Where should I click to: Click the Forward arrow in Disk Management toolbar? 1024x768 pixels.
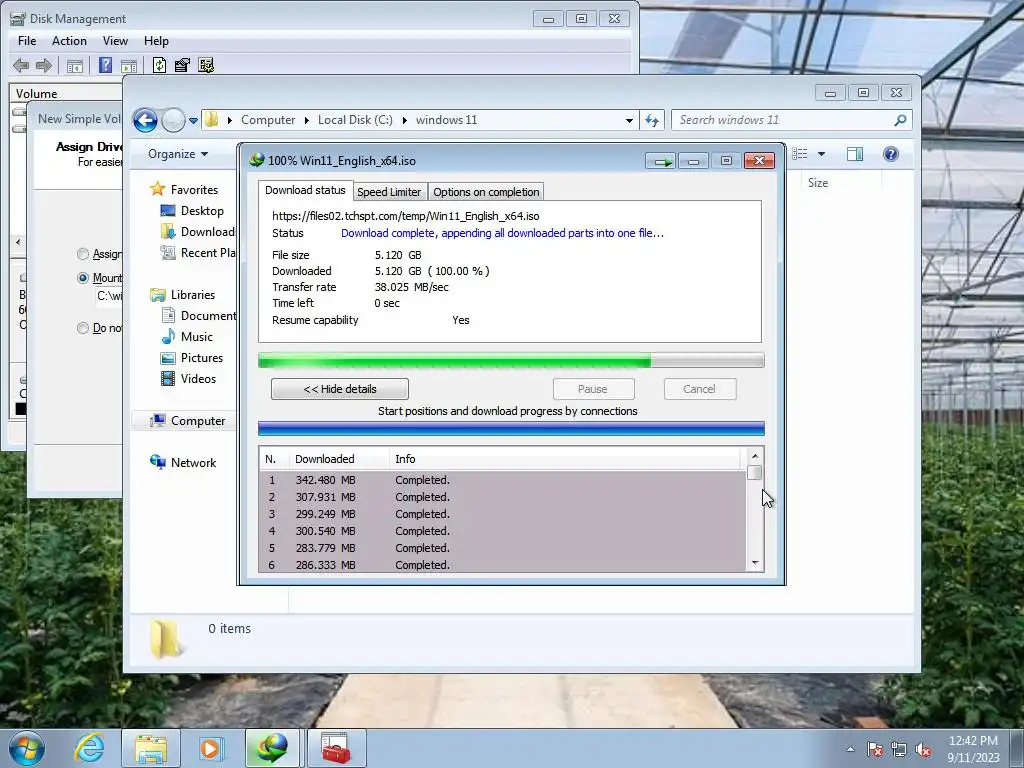tap(44, 65)
